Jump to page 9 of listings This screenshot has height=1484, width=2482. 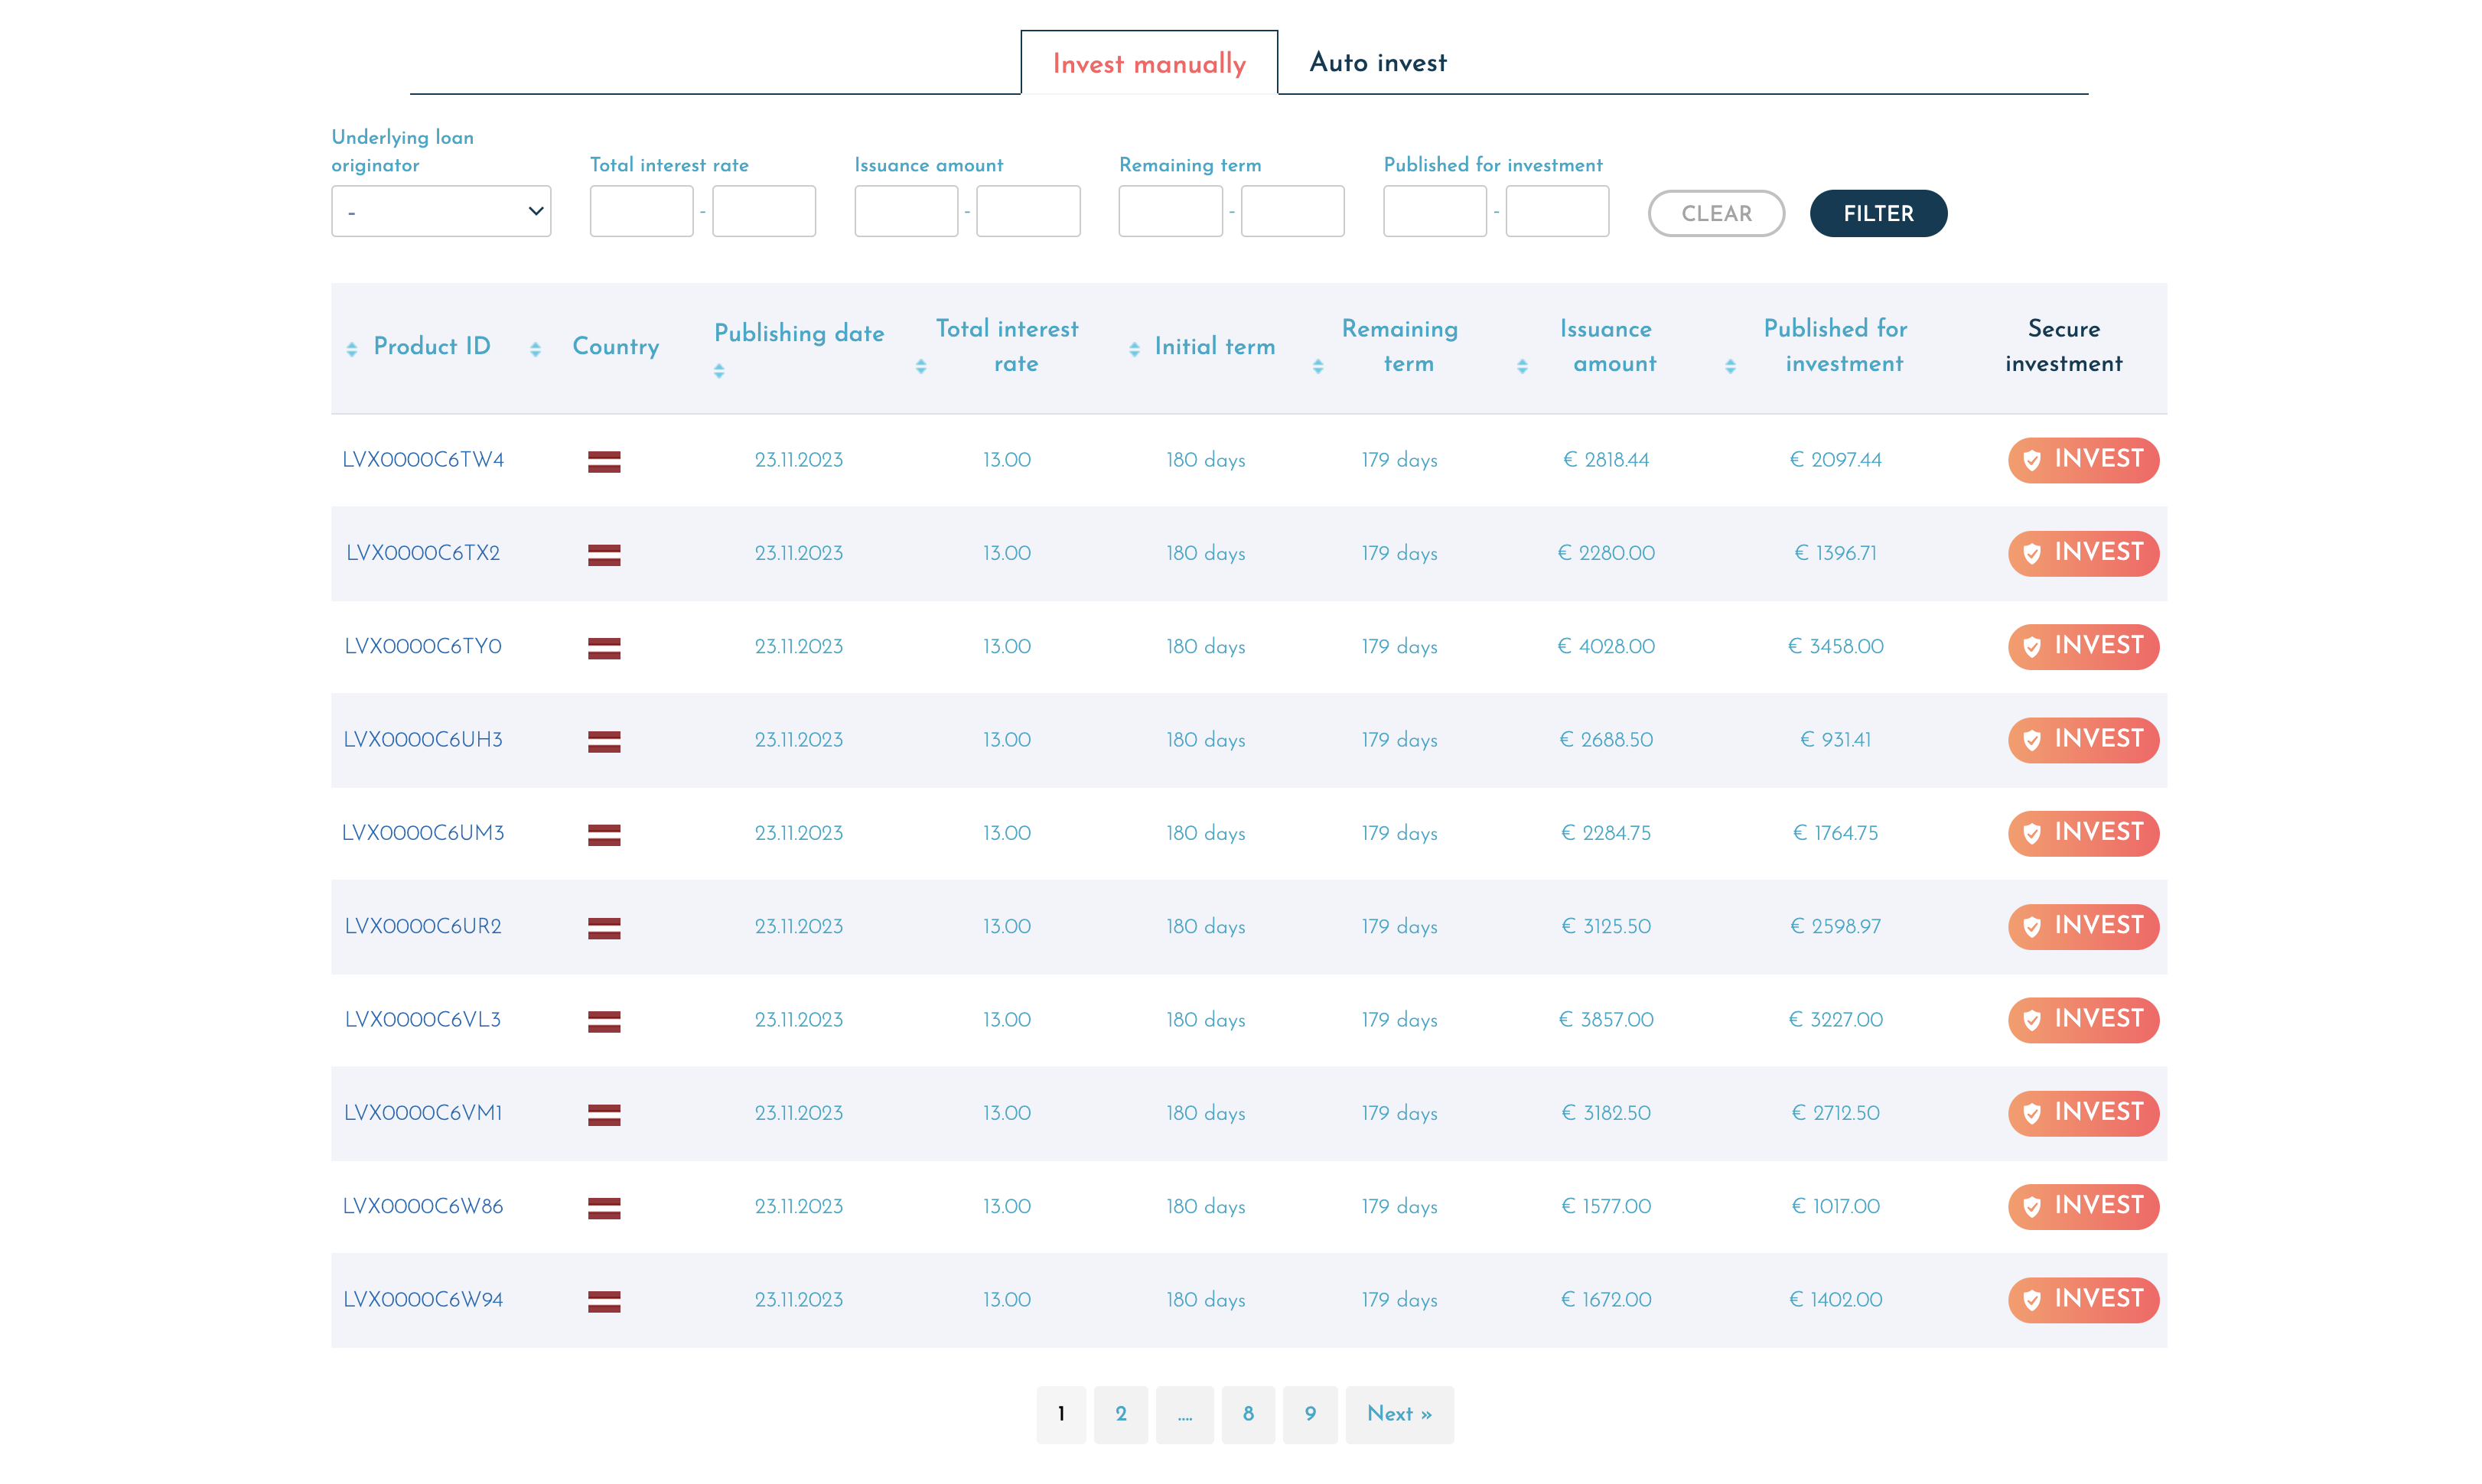click(1309, 1414)
